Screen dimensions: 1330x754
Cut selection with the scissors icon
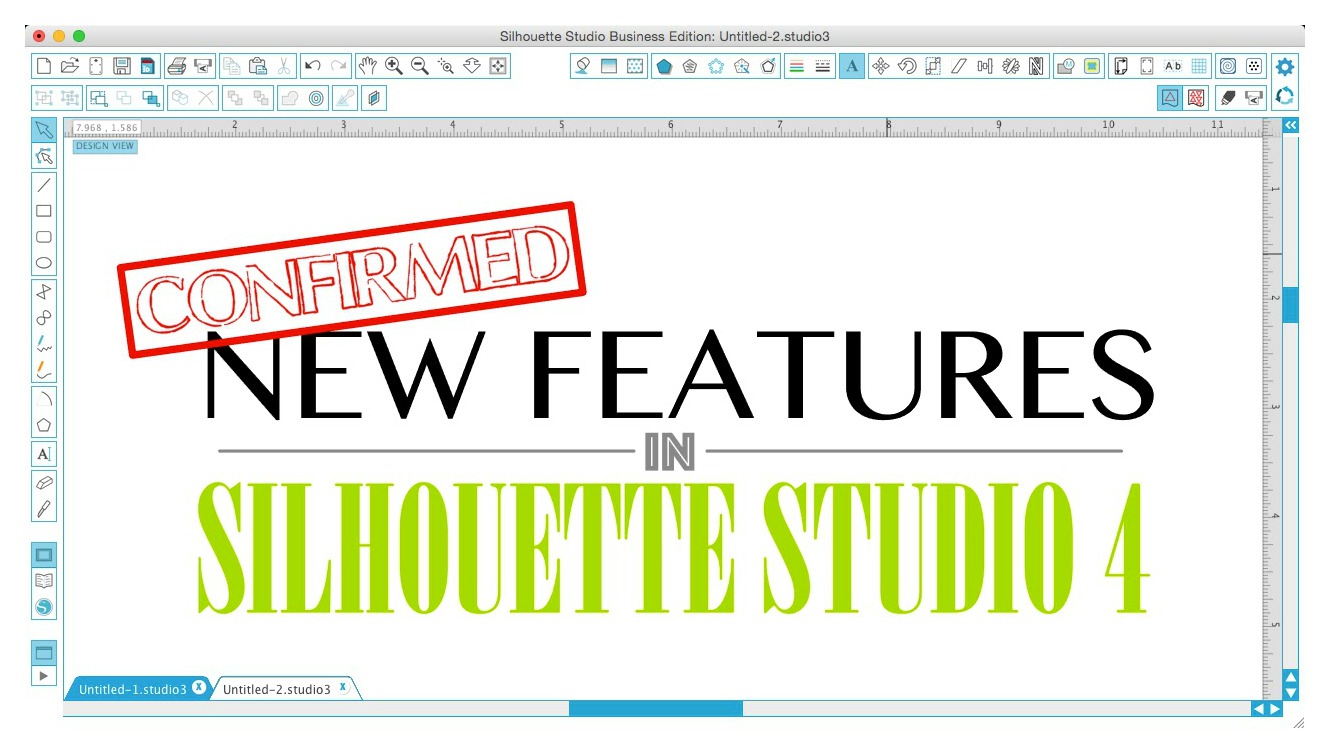coord(284,66)
